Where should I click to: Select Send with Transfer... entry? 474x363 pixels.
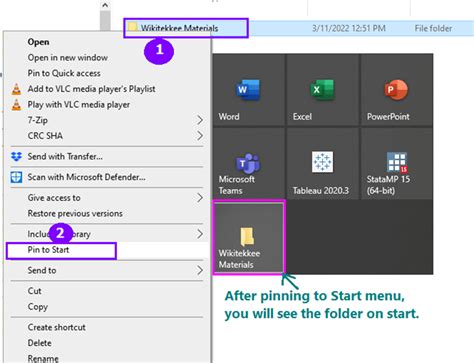click(x=65, y=156)
